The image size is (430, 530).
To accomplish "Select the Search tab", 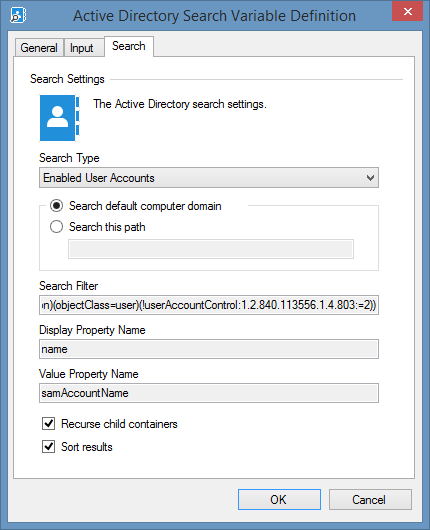I will click(x=129, y=46).
